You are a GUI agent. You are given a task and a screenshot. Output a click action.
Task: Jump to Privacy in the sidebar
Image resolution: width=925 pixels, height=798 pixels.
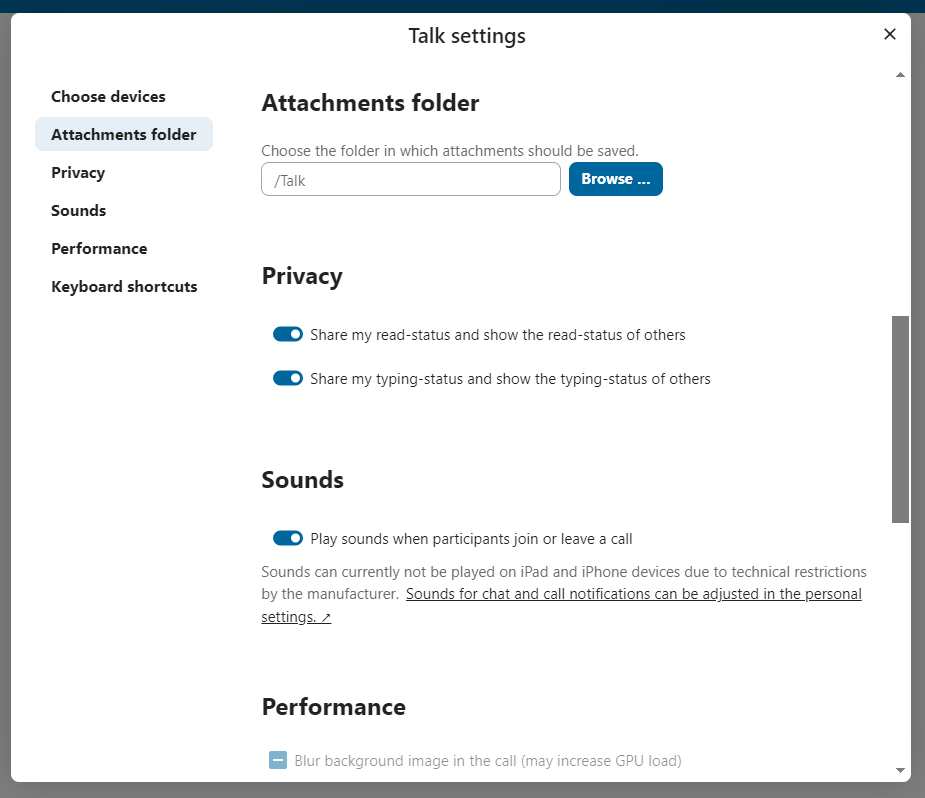point(78,173)
